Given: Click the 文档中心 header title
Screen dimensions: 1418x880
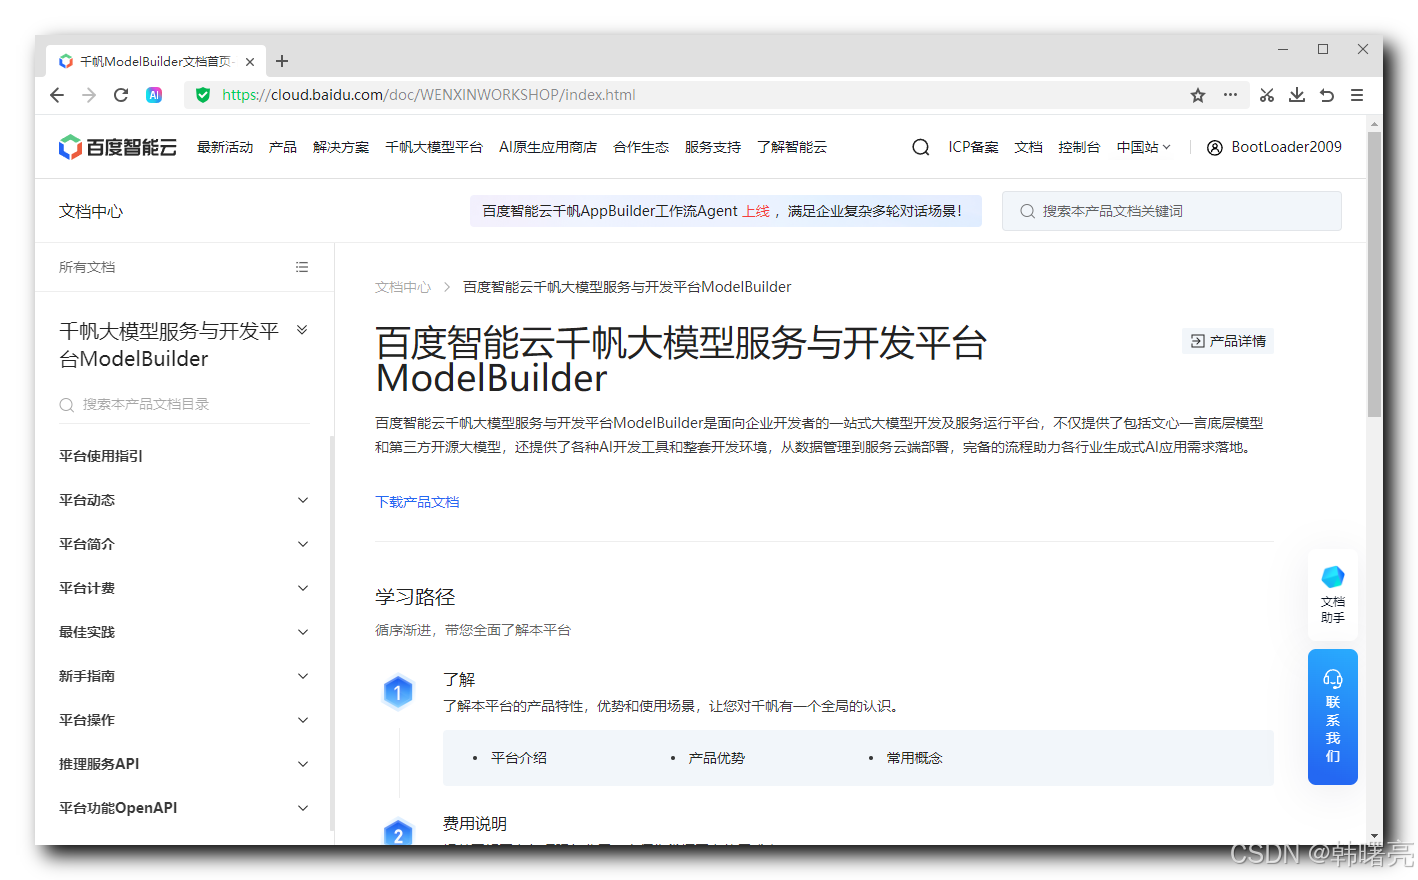Looking at the screenshot, I should coord(91,211).
